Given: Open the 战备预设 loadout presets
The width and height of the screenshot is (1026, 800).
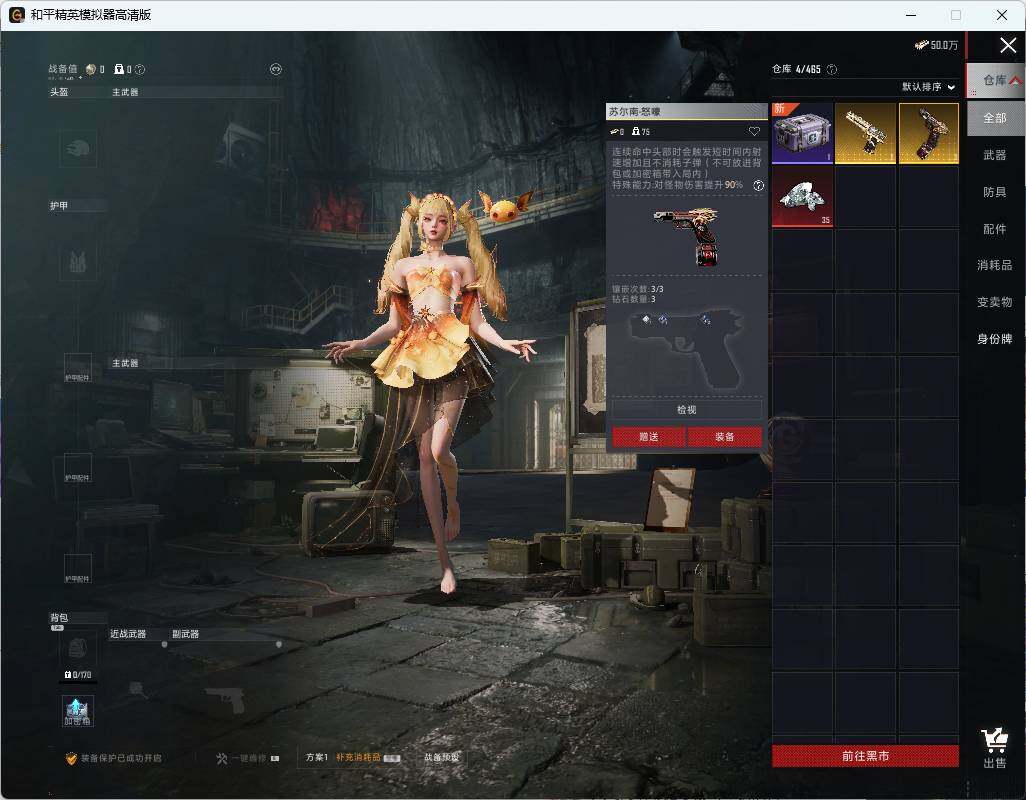Looking at the screenshot, I should click(441, 757).
